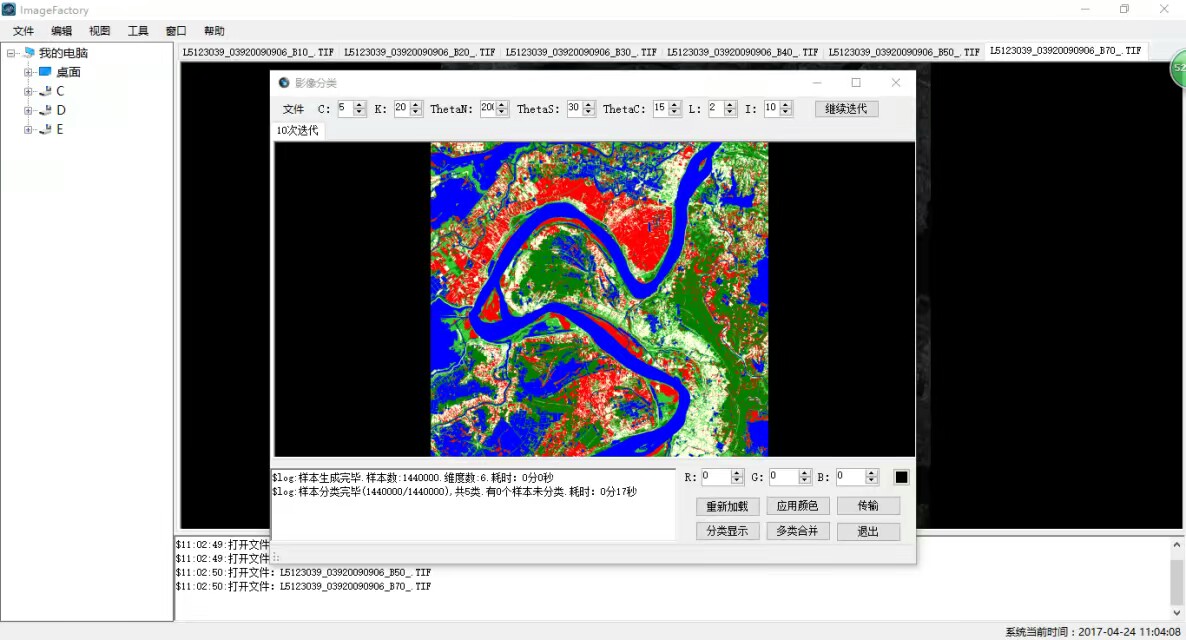This screenshot has width=1186, height=640.
Task: Expand the D drive node
Action: click(28, 110)
